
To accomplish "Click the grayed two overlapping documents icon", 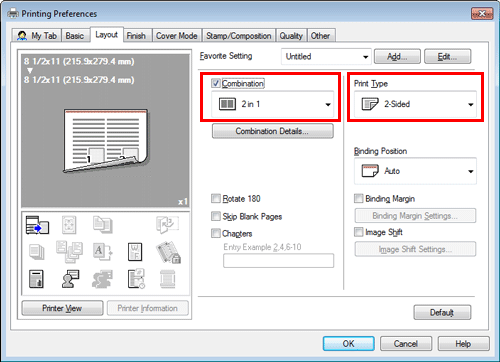I will pos(102,225).
